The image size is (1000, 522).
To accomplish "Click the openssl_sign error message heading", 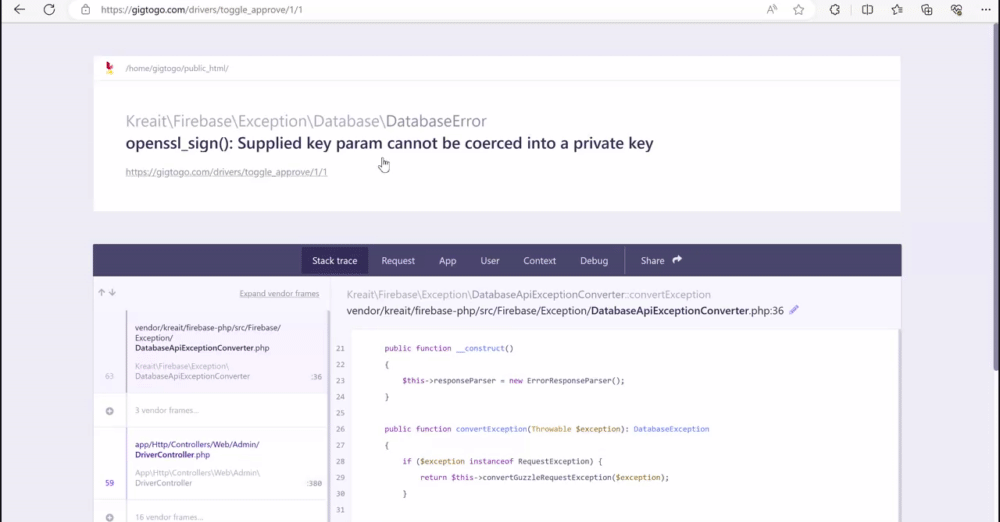I will click(x=389, y=143).
